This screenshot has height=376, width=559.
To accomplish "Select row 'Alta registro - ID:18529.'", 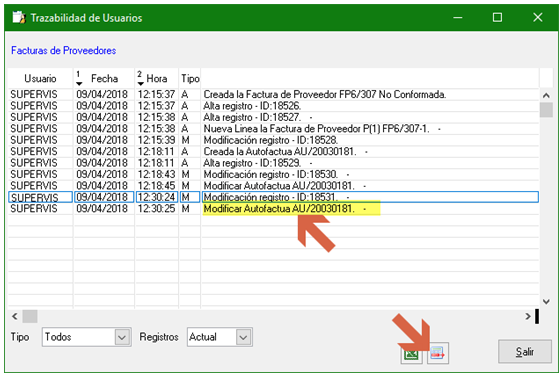I will (x=273, y=163).
